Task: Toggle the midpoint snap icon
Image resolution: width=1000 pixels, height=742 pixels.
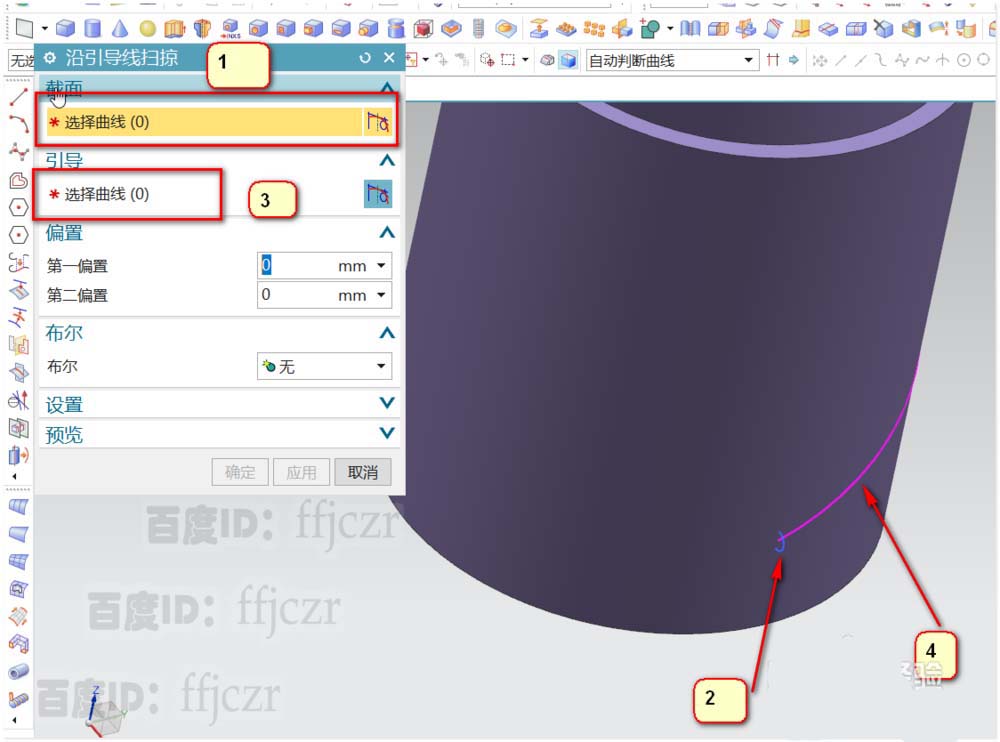Action: [x=860, y=61]
